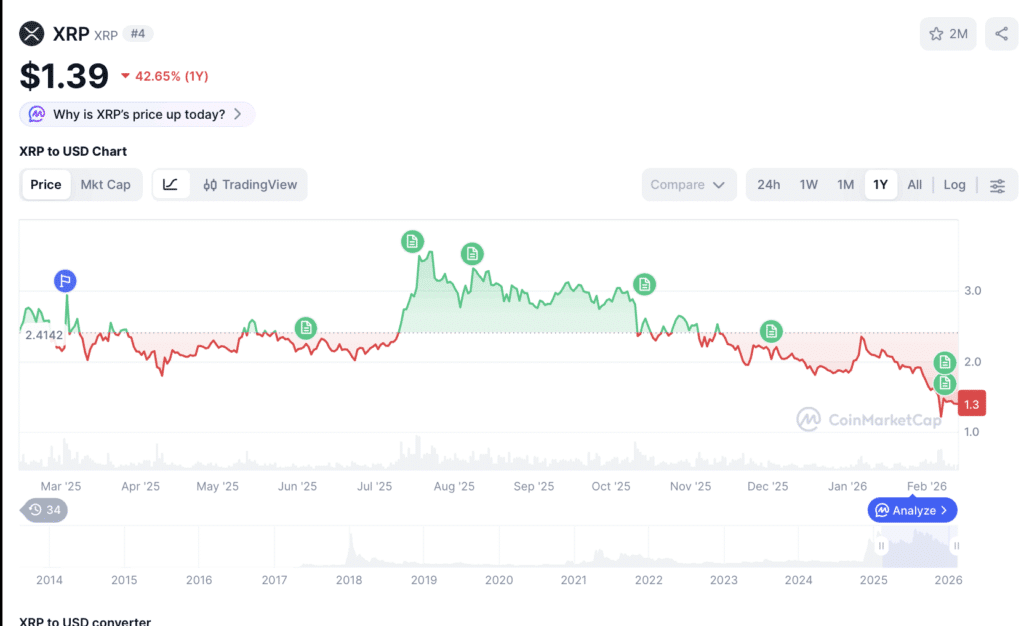
Task: Open news marker at July '25 peak
Action: click(412, 242)
